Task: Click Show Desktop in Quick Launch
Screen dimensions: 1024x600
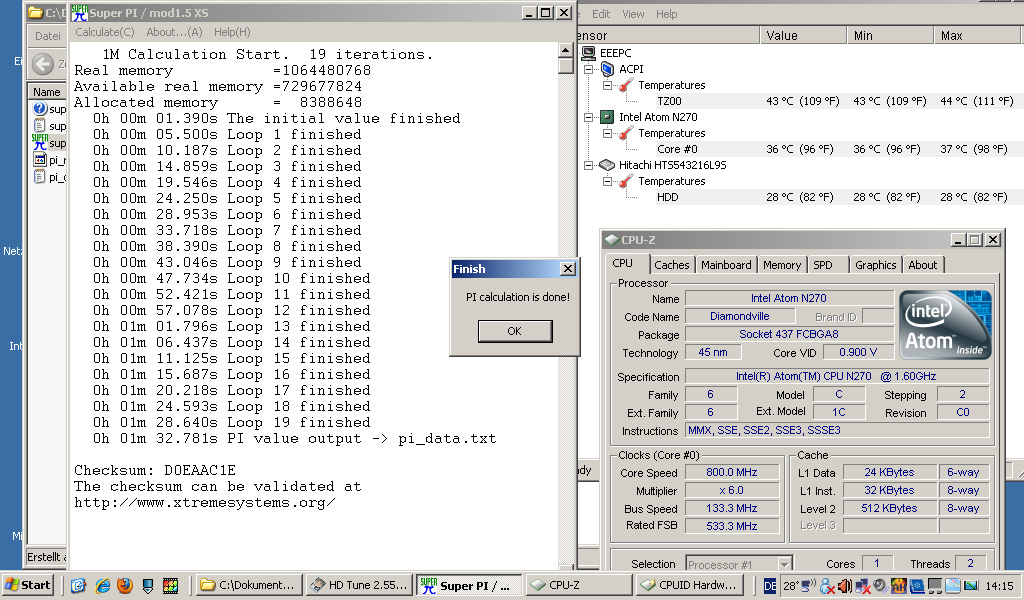Action: [x=78, y=586]
